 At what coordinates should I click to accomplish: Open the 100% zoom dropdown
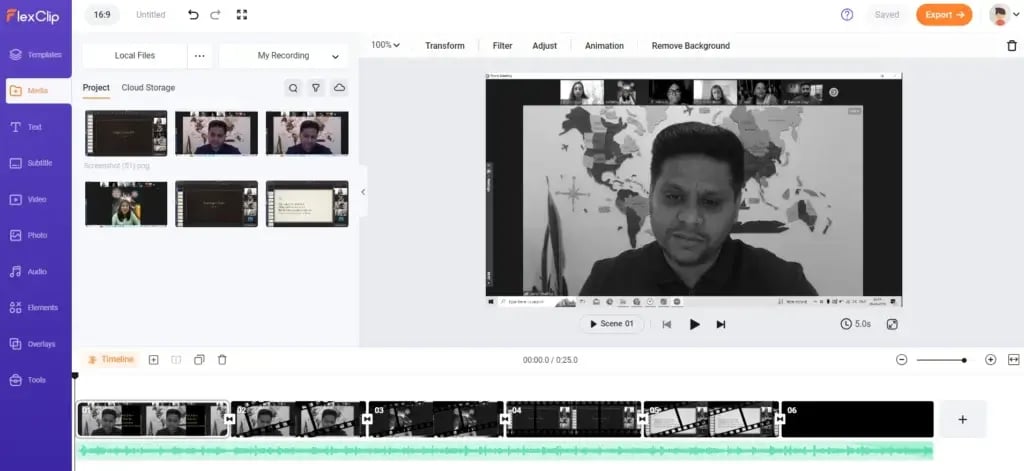385,45
